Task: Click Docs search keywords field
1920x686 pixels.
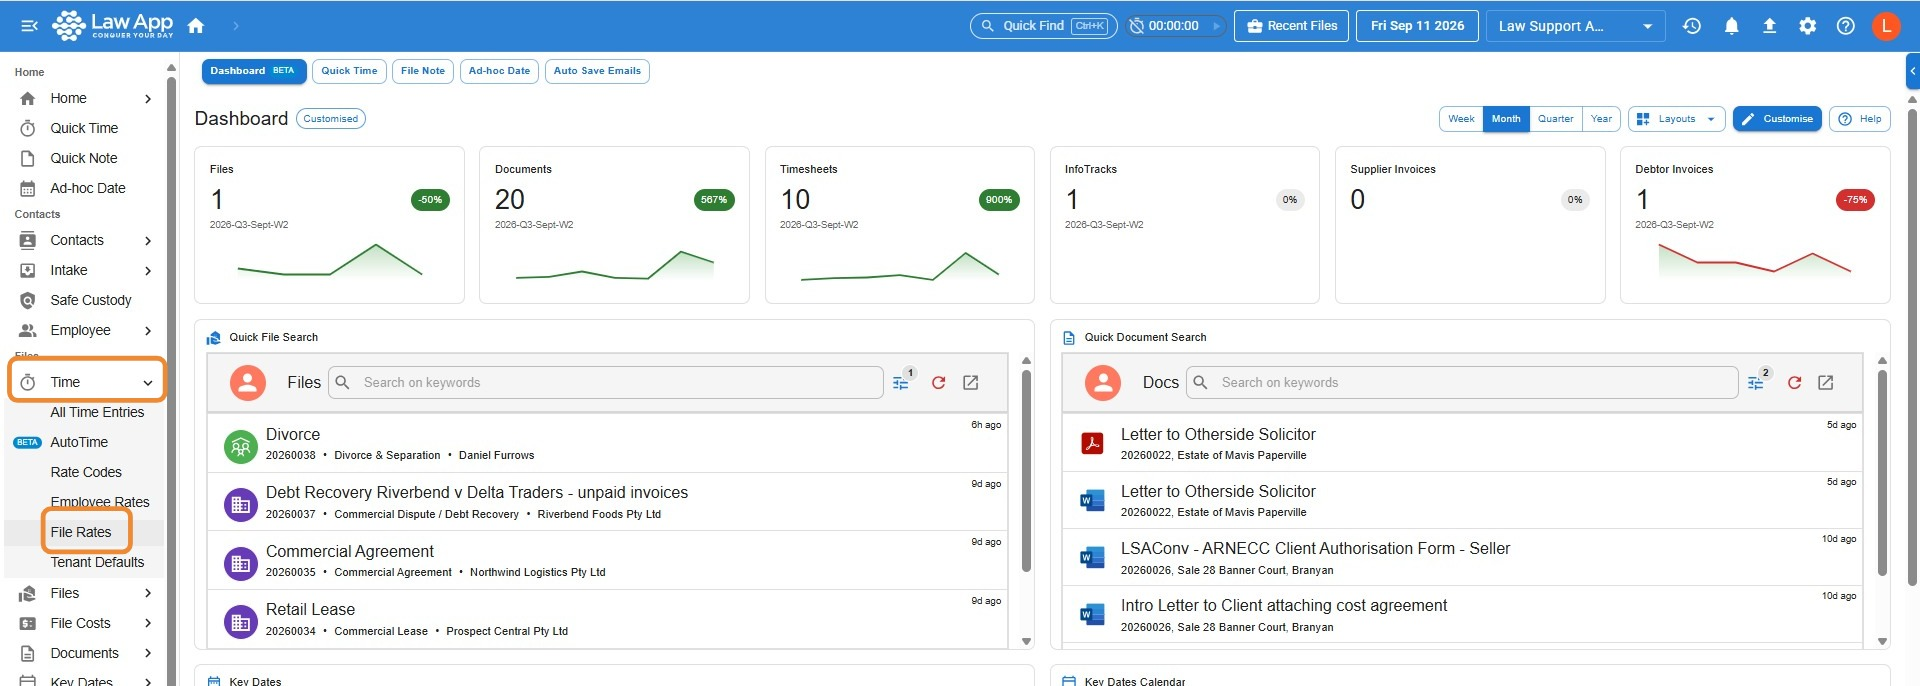Action: click(x=1462, y=383)
